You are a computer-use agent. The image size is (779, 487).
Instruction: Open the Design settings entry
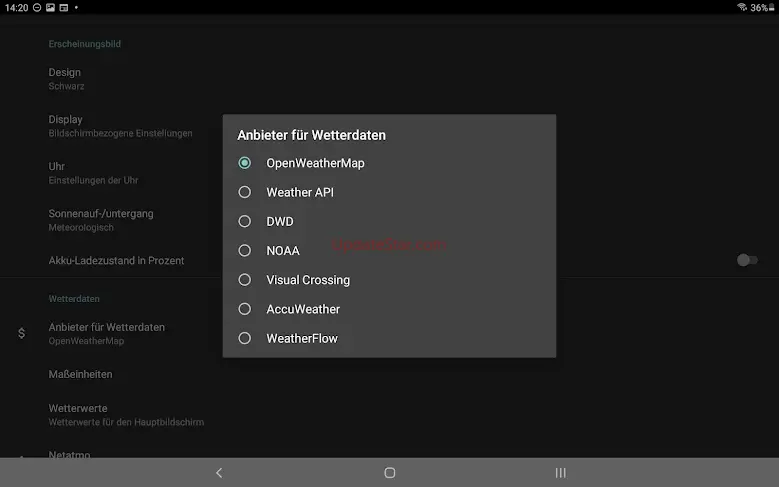(65, 78)
